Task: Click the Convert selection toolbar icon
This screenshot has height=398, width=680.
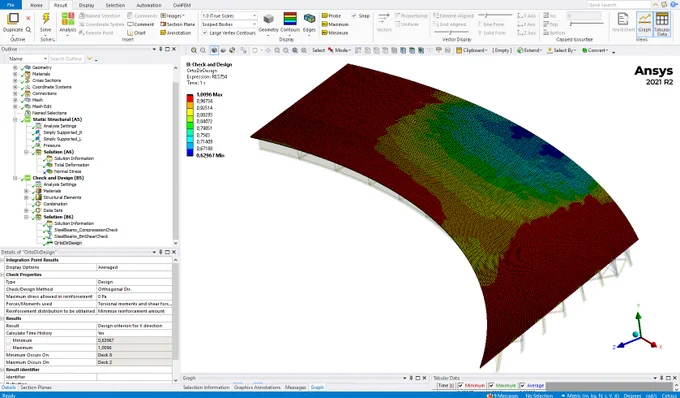Action: point(595,50)
